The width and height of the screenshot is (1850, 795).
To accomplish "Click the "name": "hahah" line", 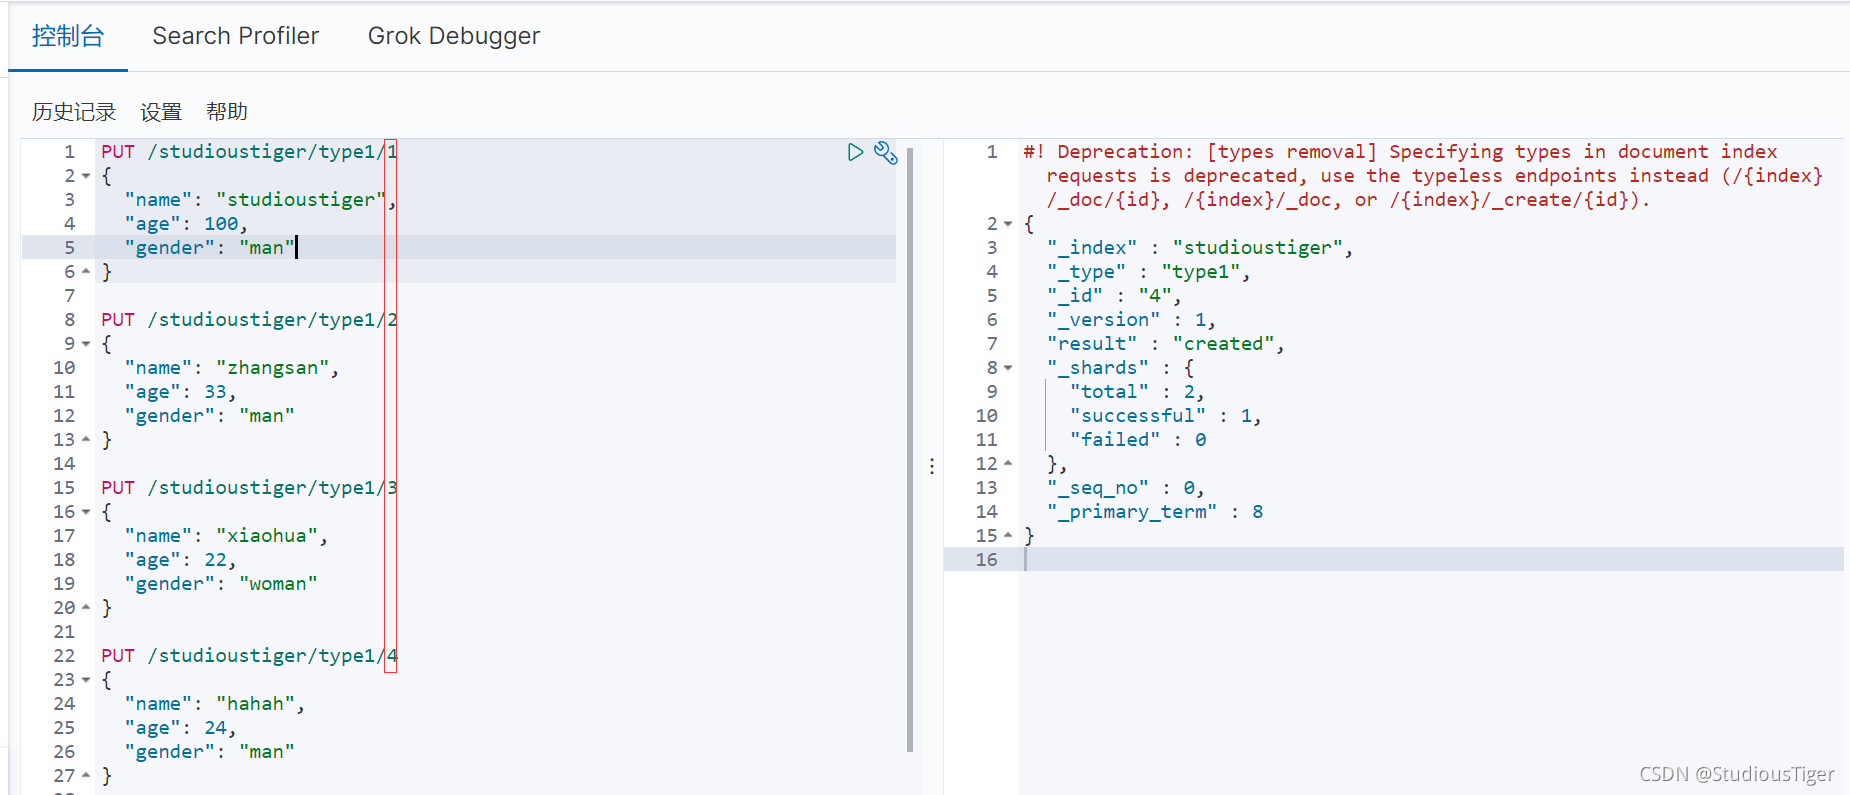I will 214,704.
